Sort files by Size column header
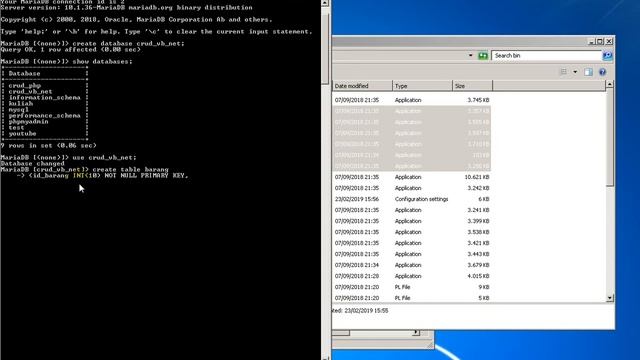This screenshot has height=360, width=640. point(473,86)
